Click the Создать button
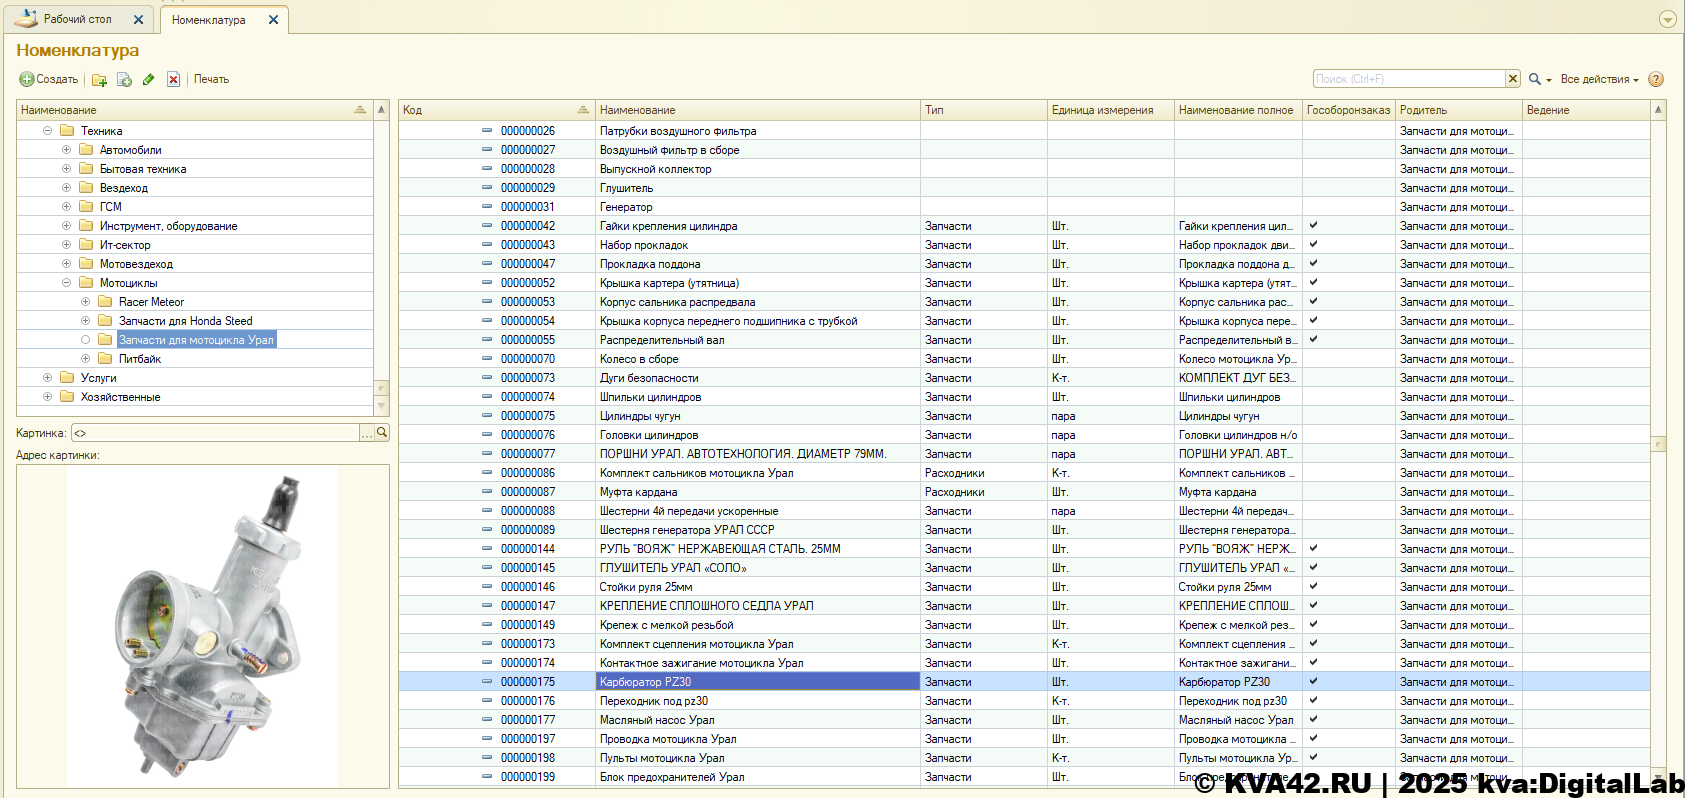This screenshot has width=1685, height=798. pyautogui.click(x=49, y=79)
